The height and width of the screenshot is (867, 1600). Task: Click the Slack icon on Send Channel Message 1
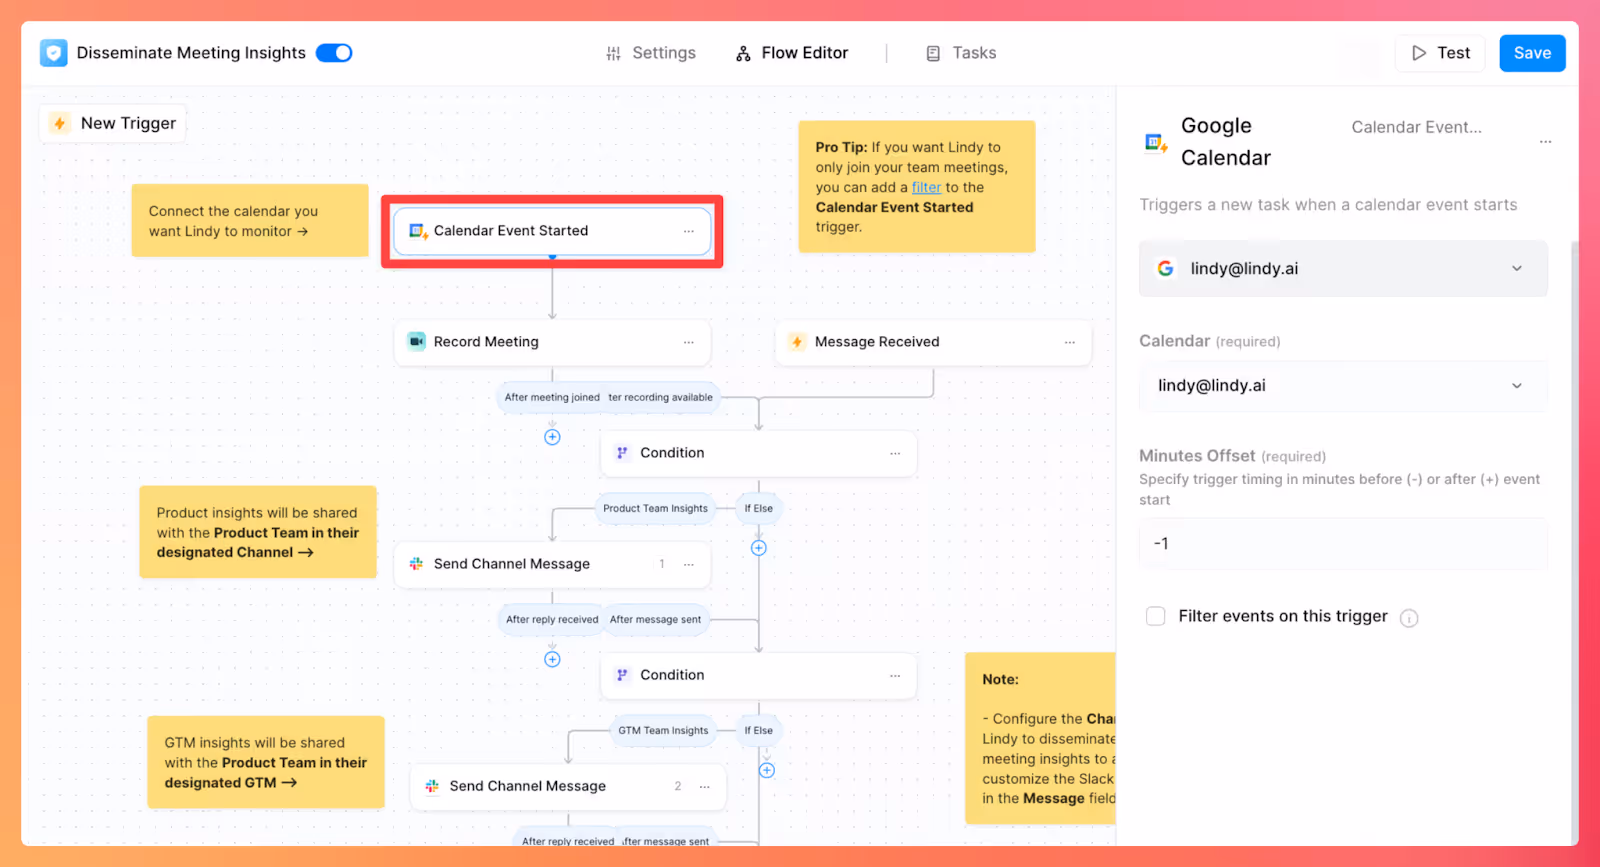tap(416, 564)
